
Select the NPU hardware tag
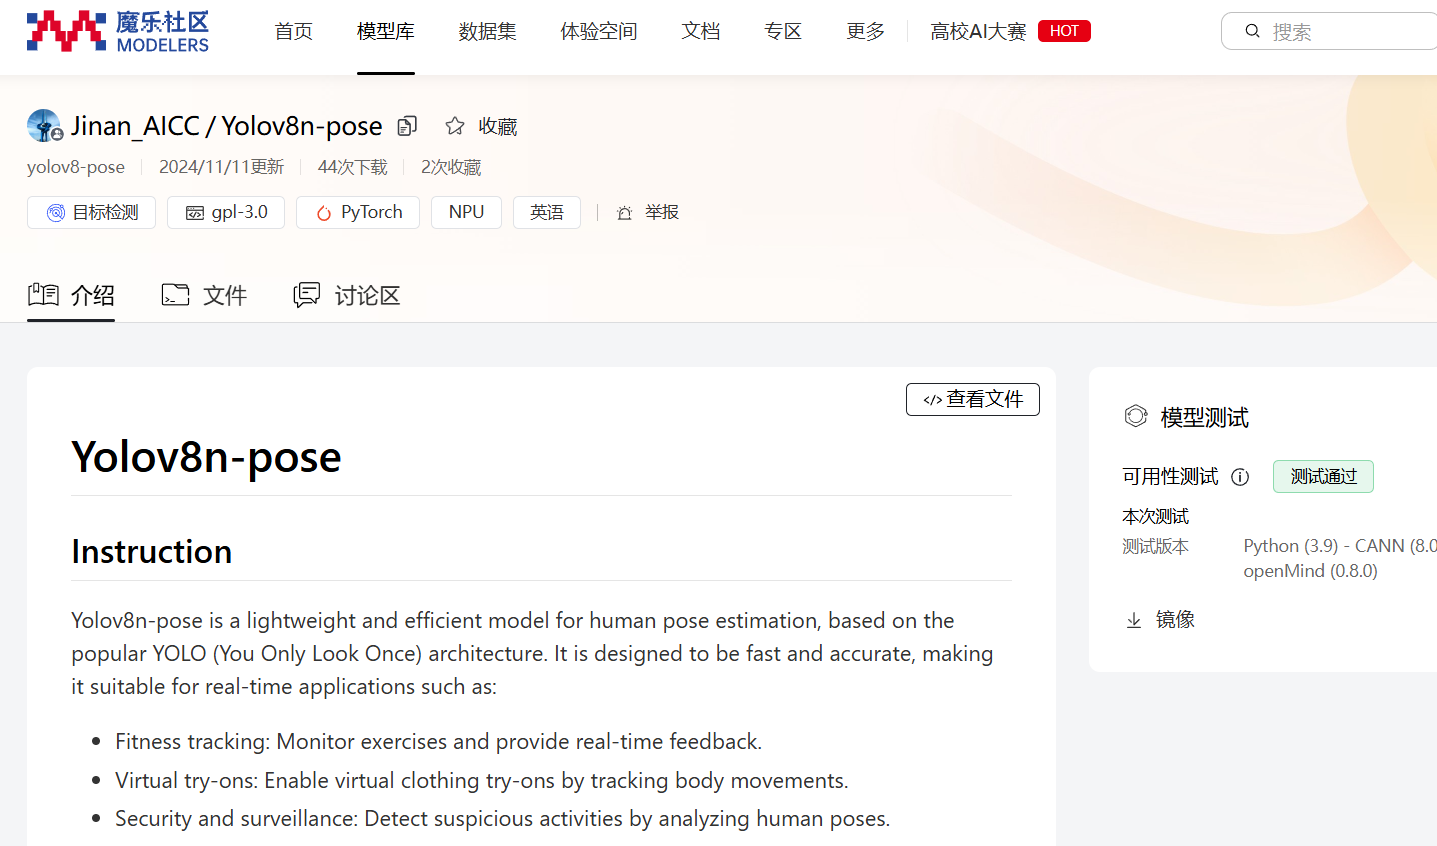[x=466, y=212]
